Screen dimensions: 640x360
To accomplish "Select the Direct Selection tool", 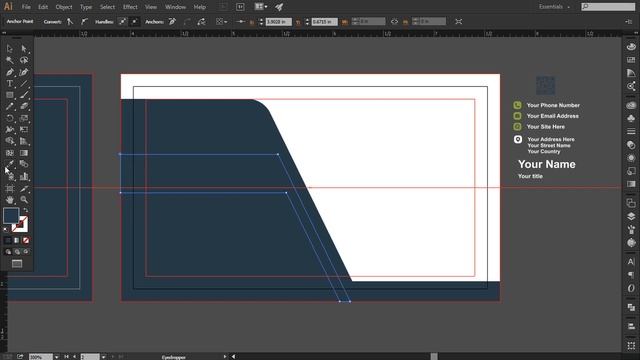I will (x=24, y=49).
